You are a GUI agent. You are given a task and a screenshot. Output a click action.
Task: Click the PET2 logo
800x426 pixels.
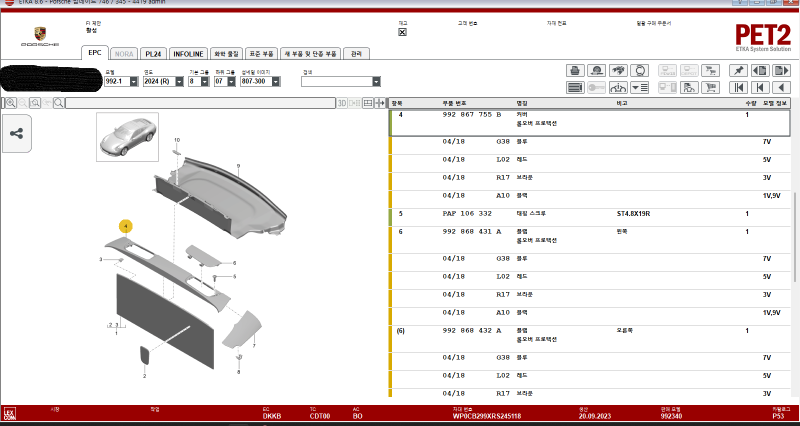click(x=763, y=38)
